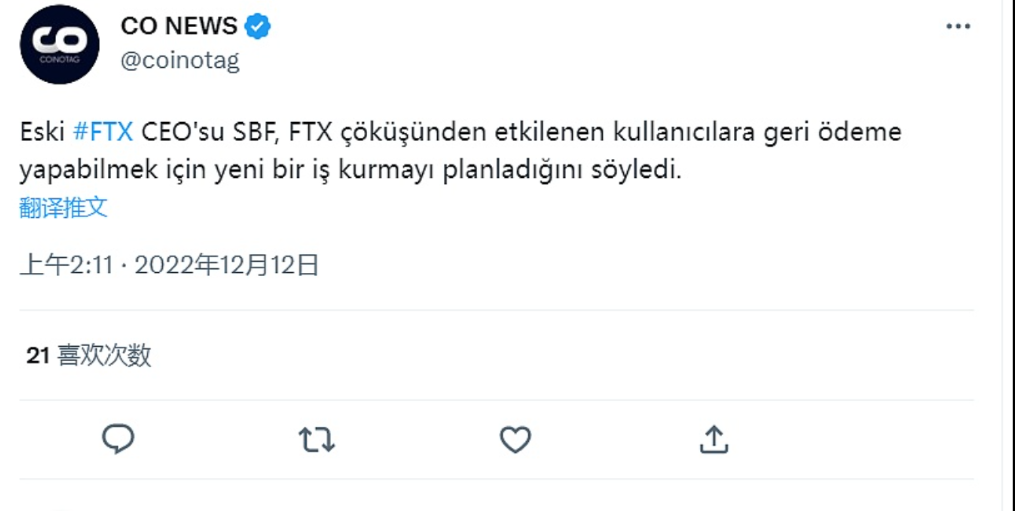This screenshot has height=511, width=1015.
Task: Click the word söyledi ending the tweet
Action: point(641,170)
